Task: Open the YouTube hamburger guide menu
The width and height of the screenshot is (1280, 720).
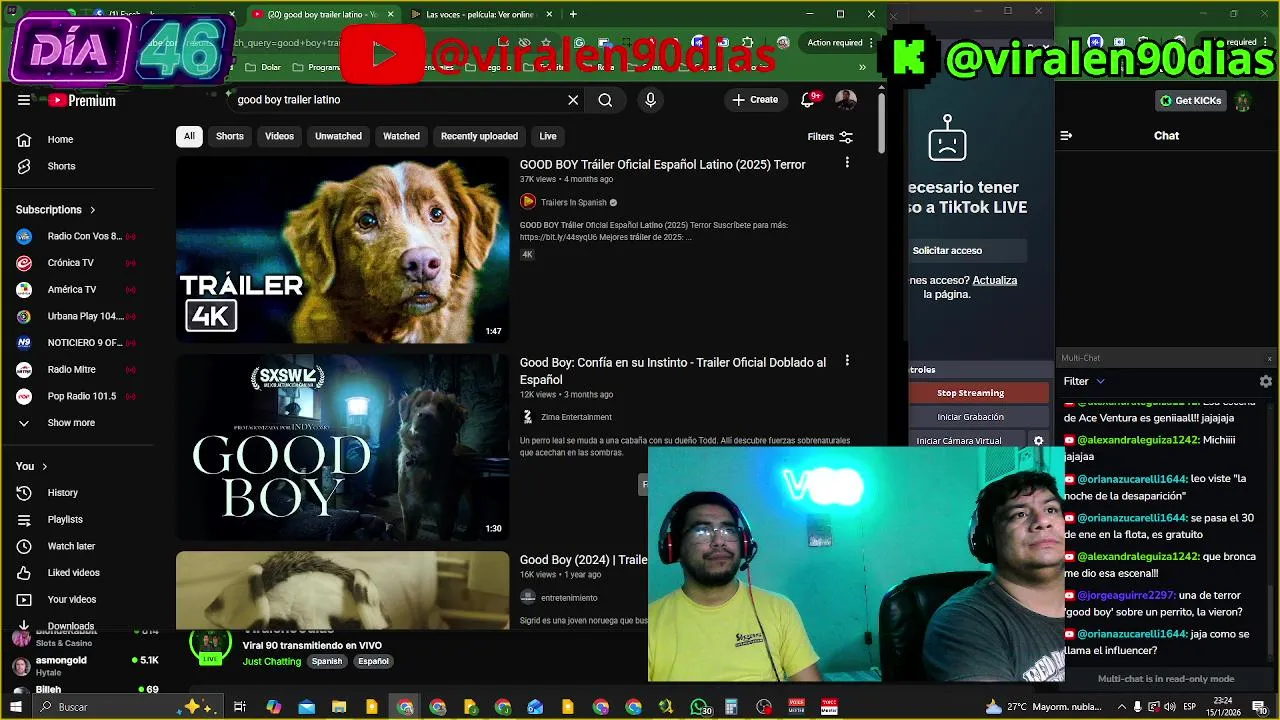Action: point(24,100)
